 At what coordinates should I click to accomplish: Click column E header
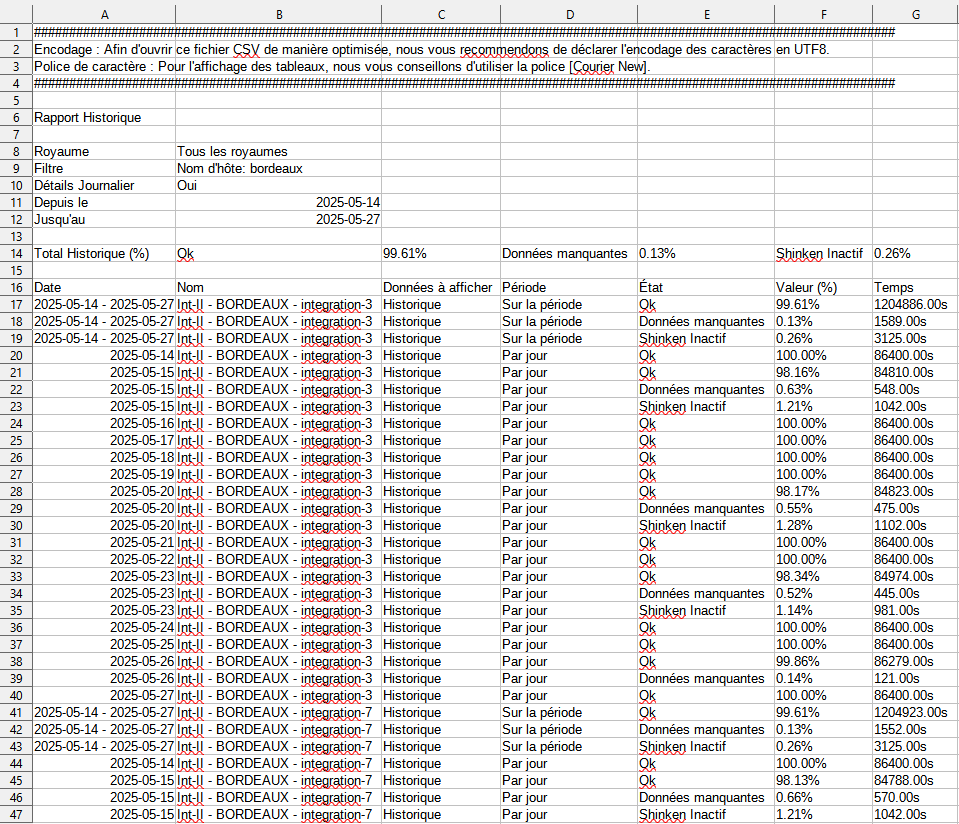point(705,14)
